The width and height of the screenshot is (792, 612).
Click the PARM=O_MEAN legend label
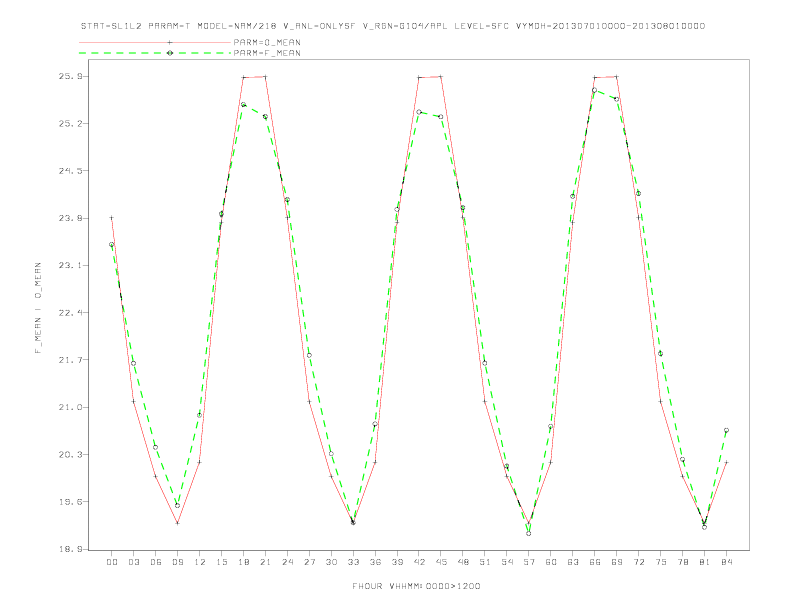tap(267, 42)
